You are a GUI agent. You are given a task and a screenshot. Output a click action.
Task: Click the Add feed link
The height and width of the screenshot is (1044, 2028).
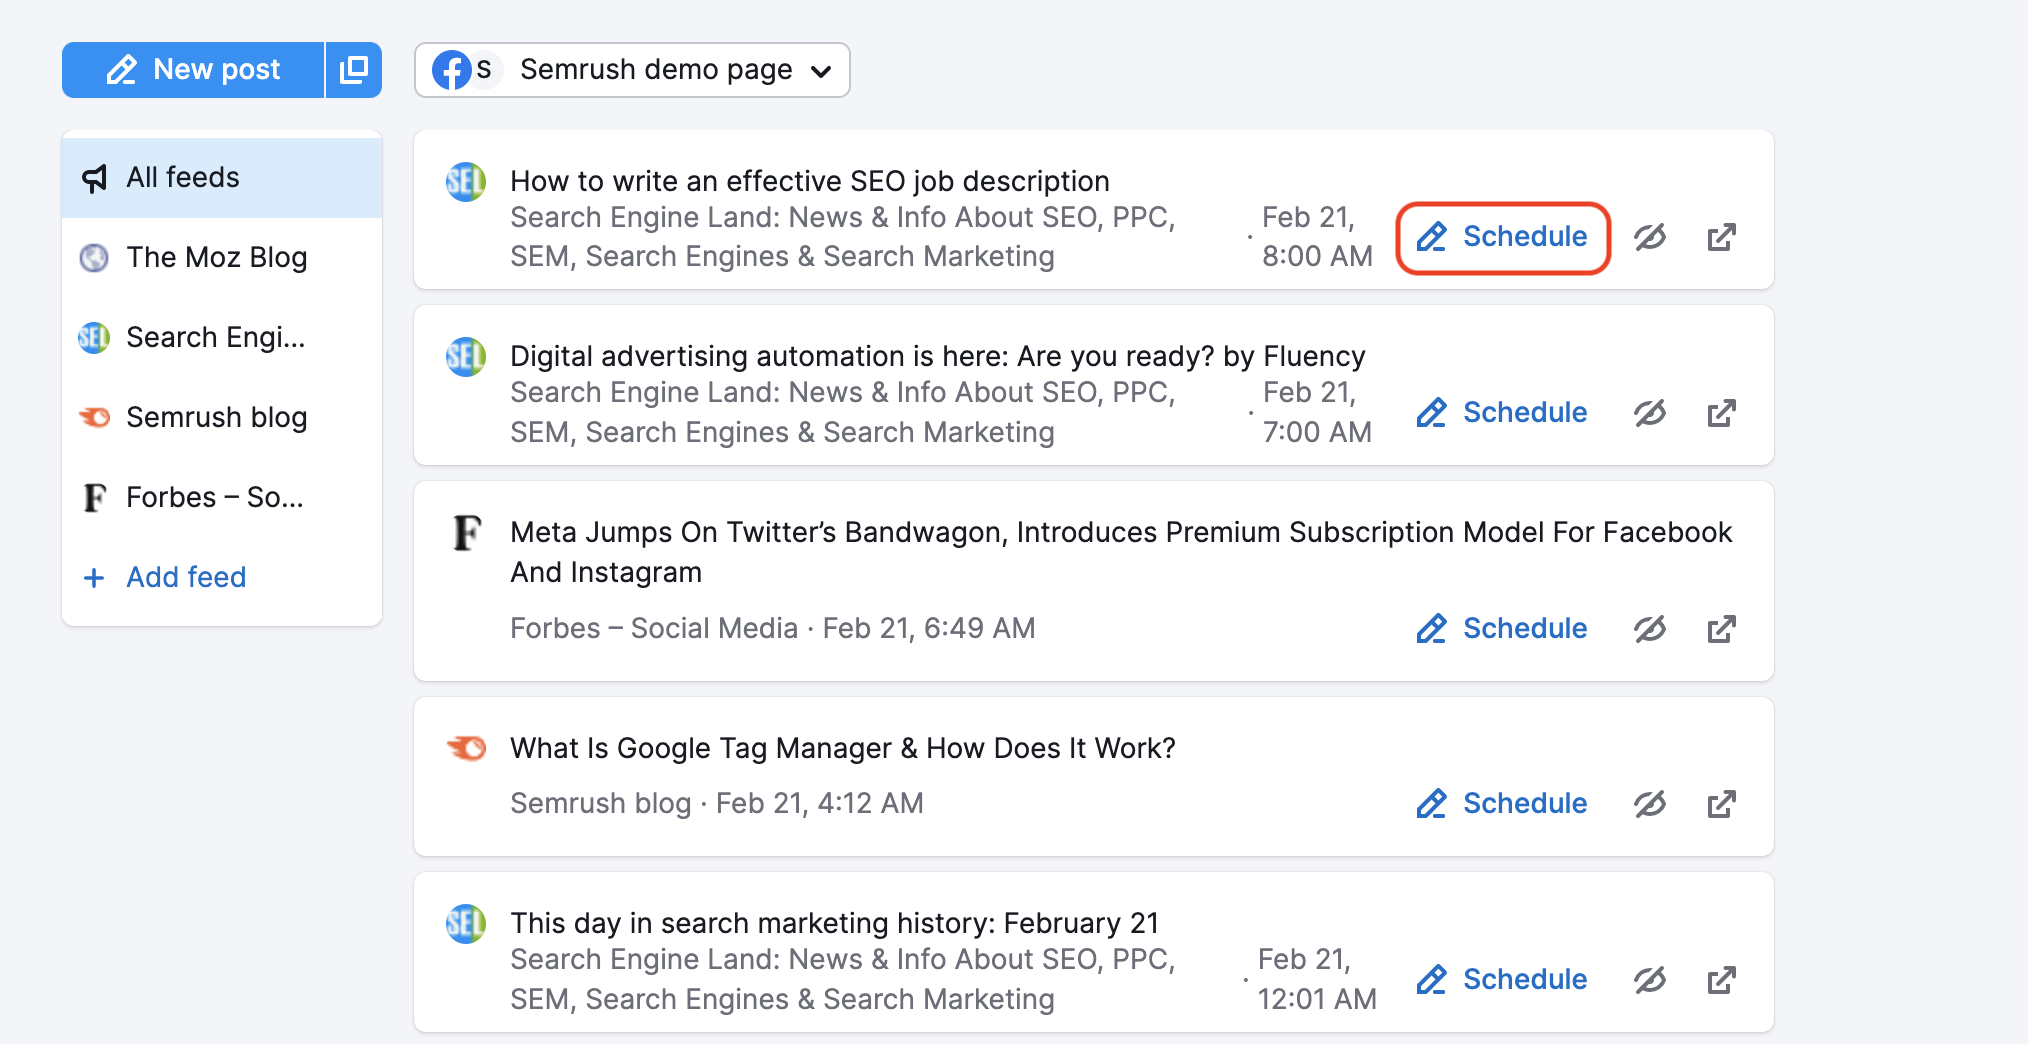point(185,578)
